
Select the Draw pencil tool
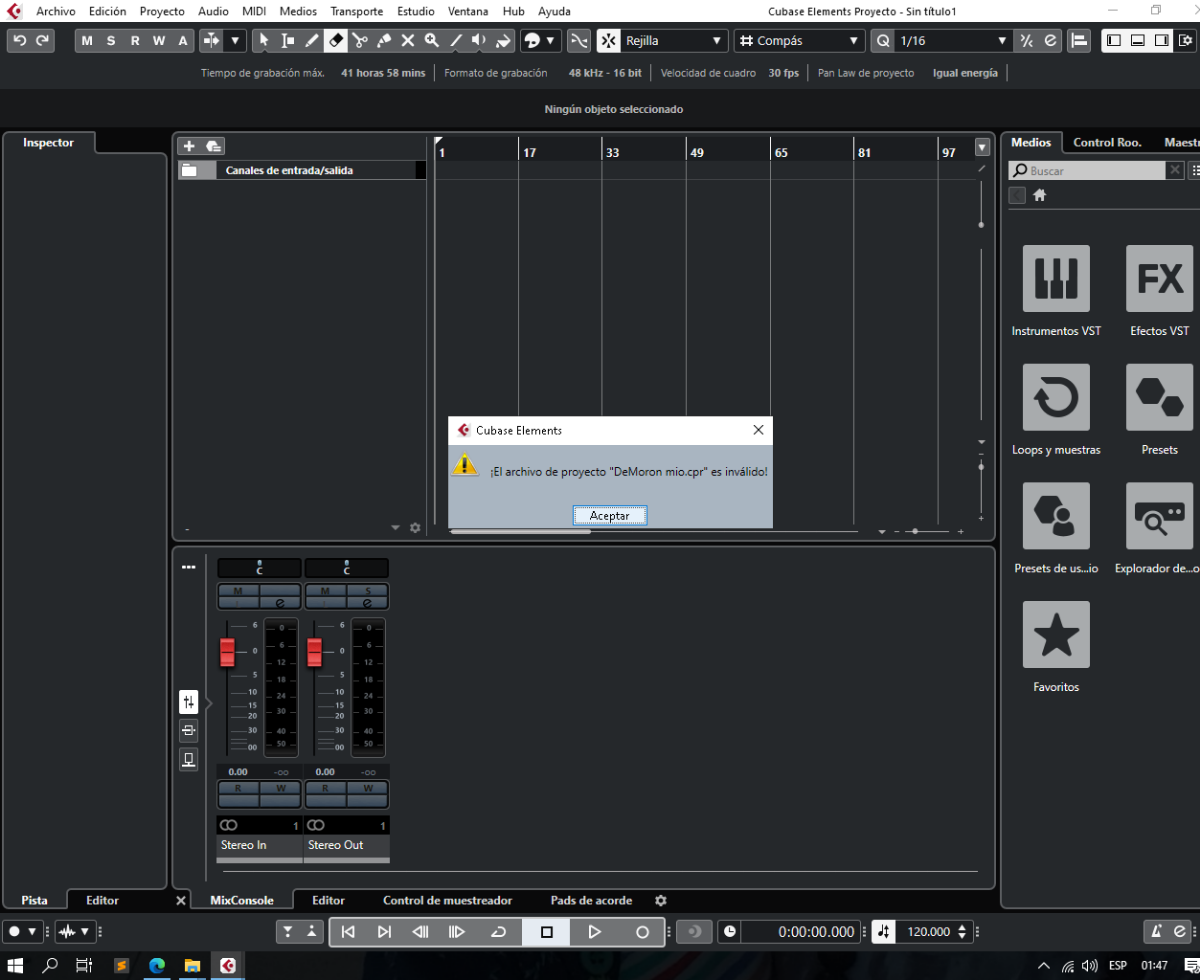point(312,41)
